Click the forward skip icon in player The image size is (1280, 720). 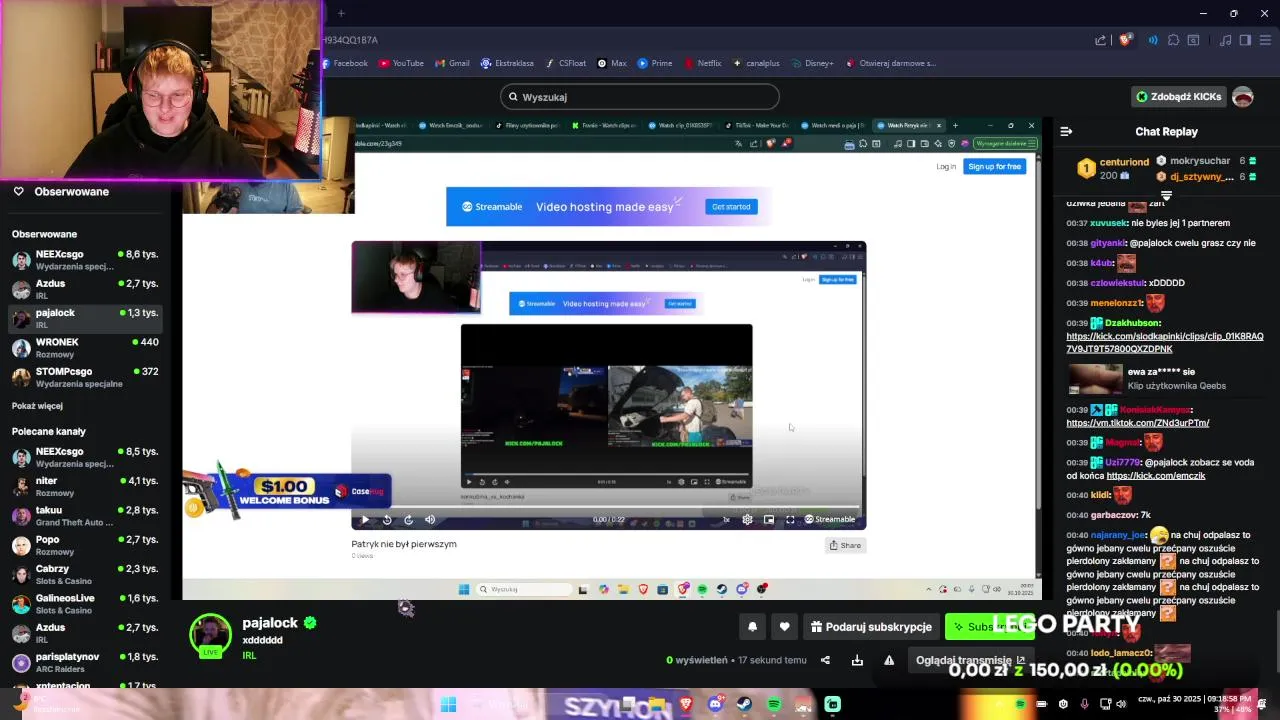tap(408, 519)
